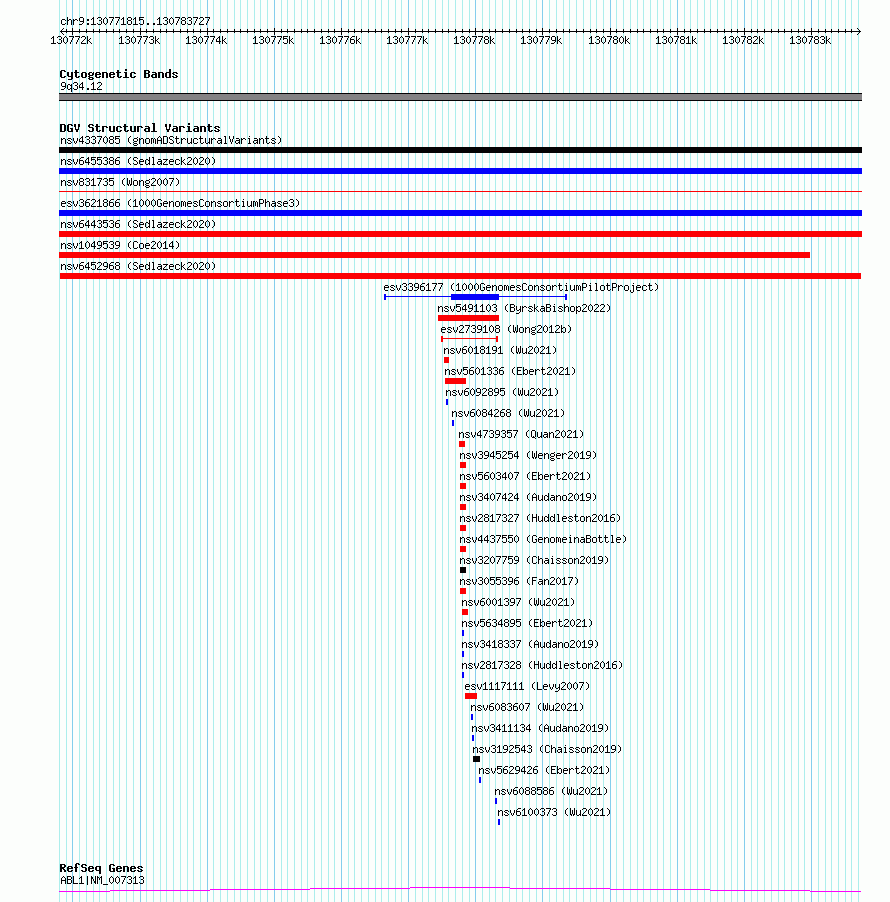The width and height of the screenshot is (890, 902).
Task: Click the DGV Structural Variants track title
Action: 140,128
